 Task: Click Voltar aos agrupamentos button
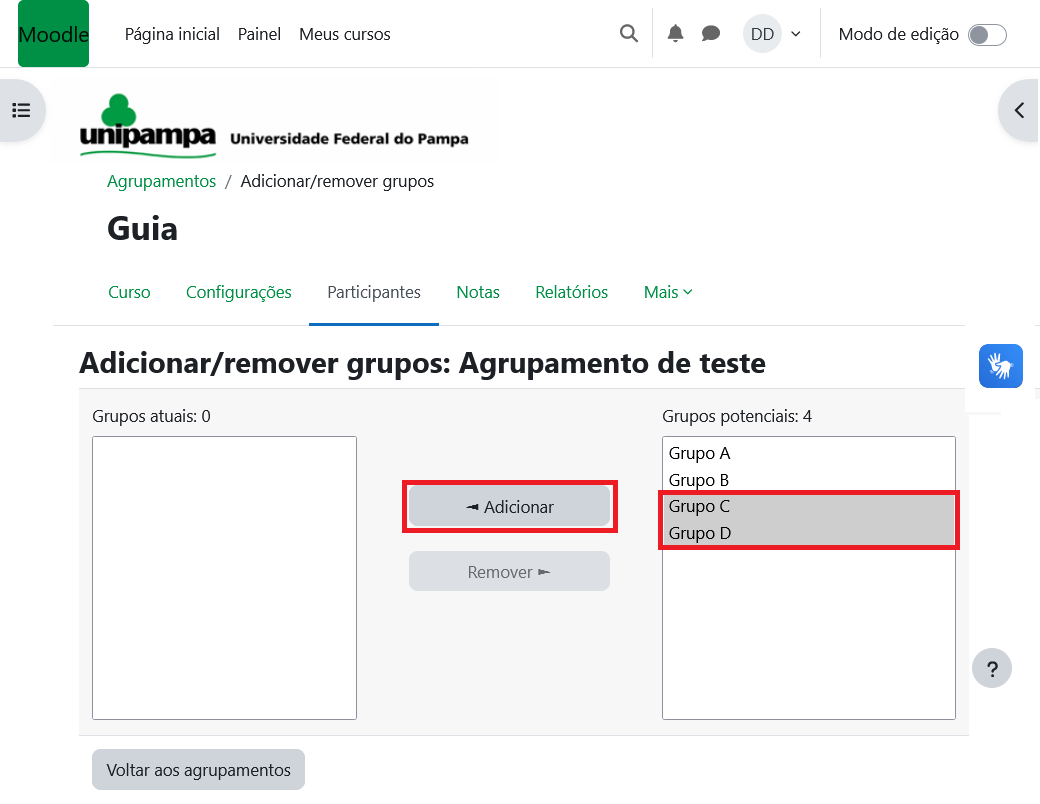(198, 770)
